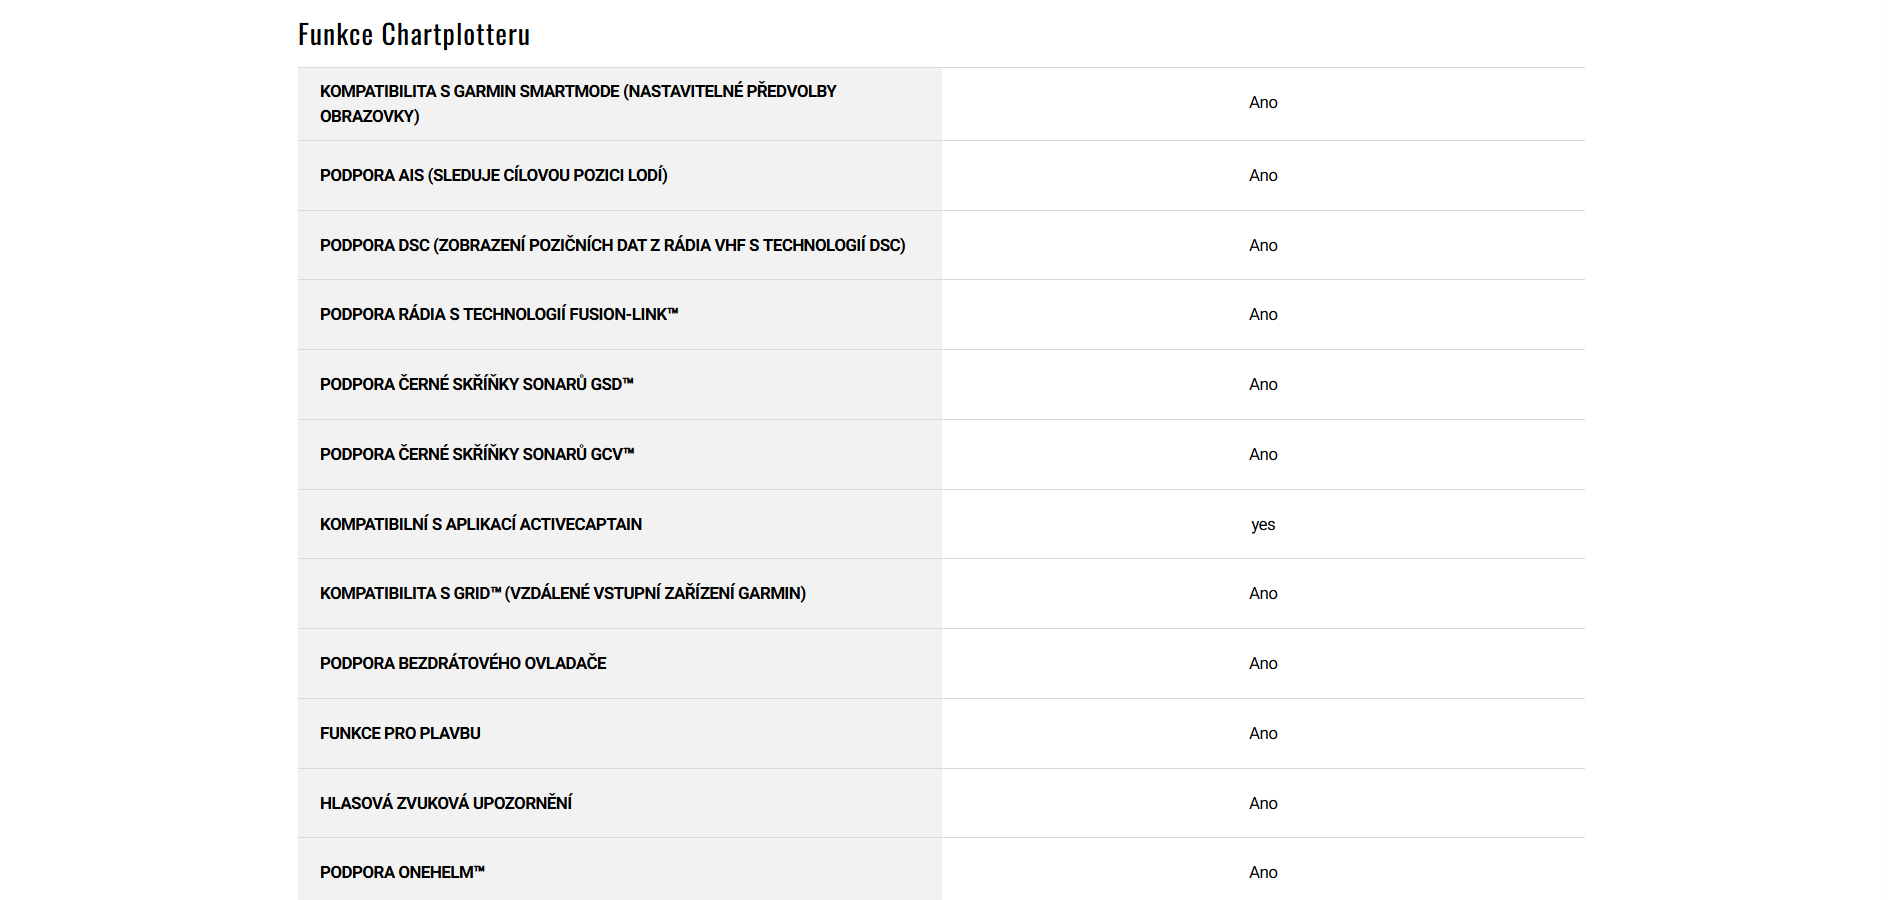Click the Ano value for Fusion-Link row
The width and height of the screenshot is (1888, 900).
coord(1263,315)
